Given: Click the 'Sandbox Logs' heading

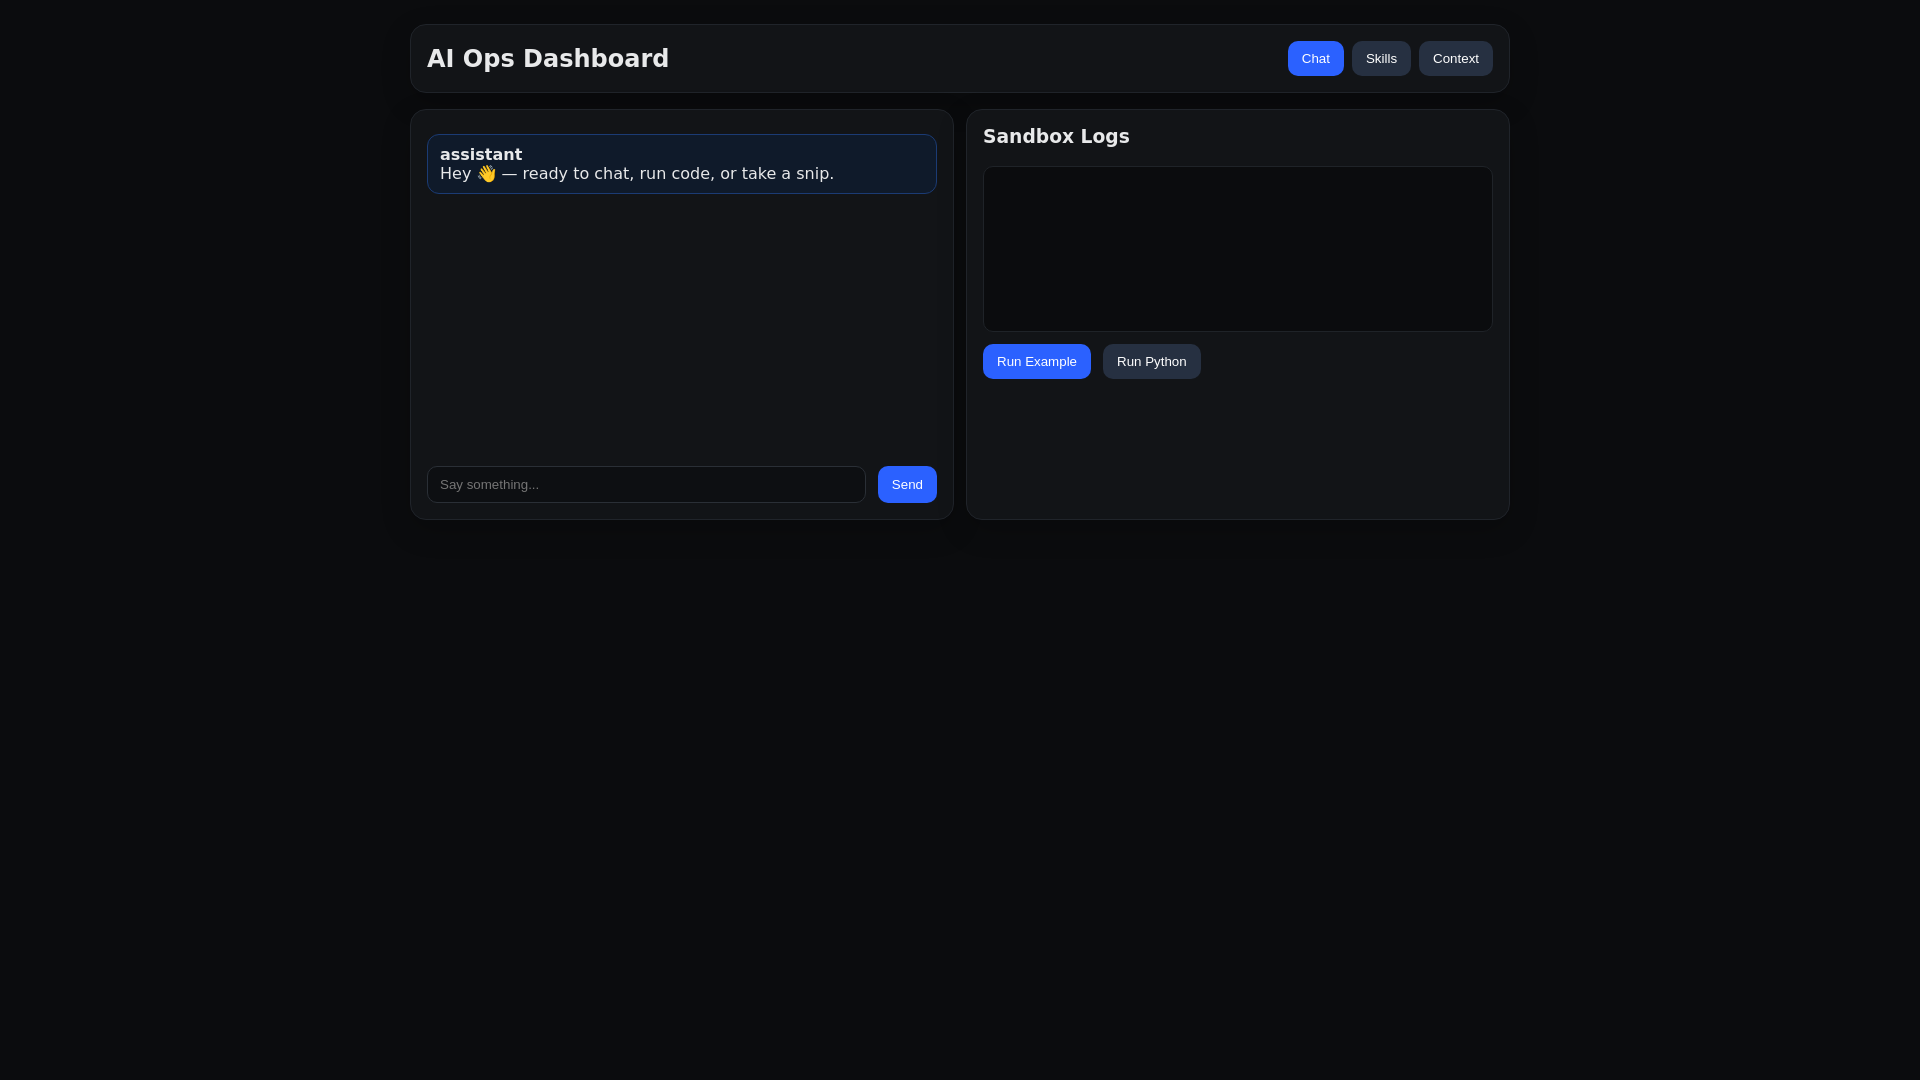Looking at the screenshot, I should (x=1055, y=137).
